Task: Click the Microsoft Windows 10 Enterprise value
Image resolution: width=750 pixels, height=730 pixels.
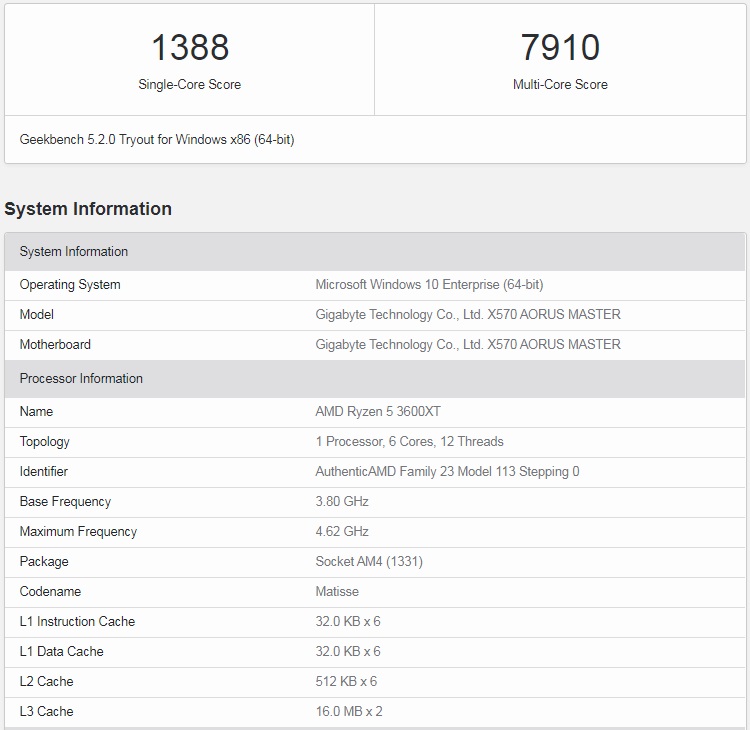Action: (429, 285)
